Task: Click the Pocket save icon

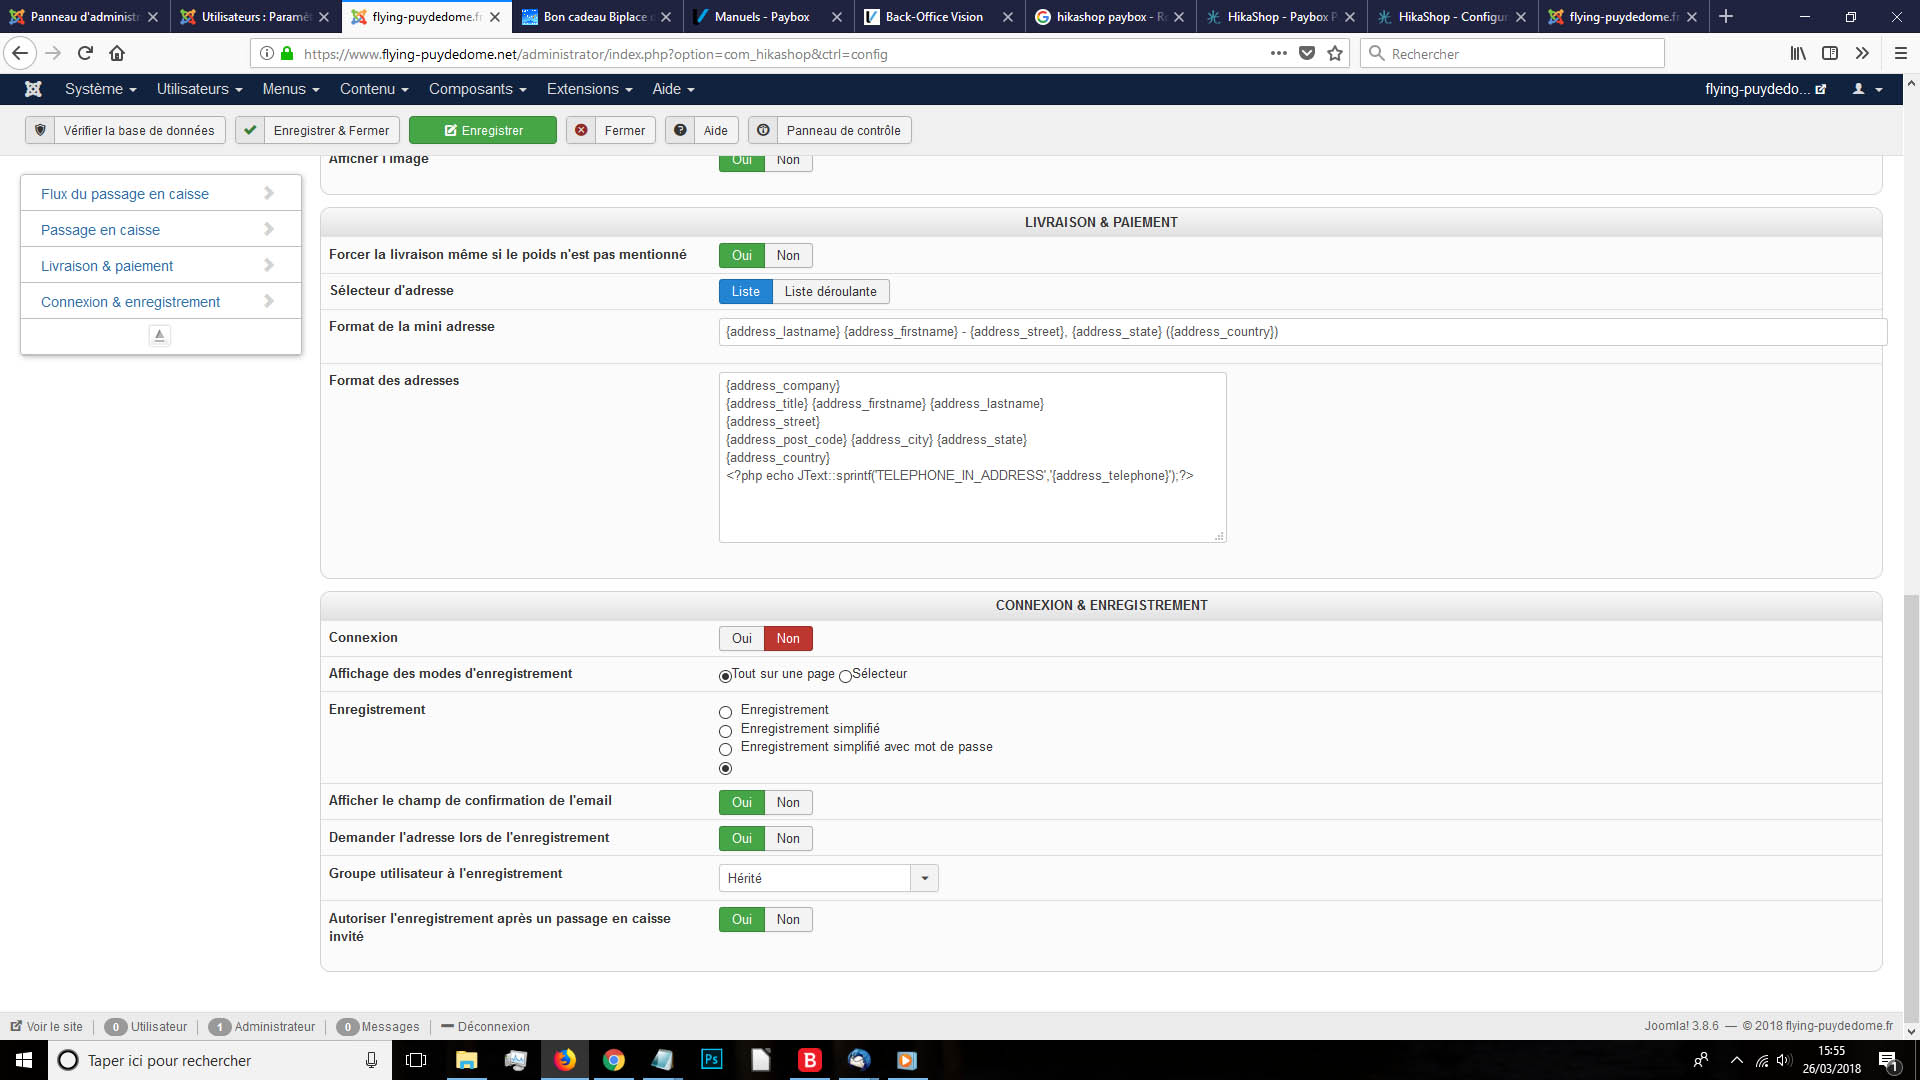Action: pos(1306,54)
